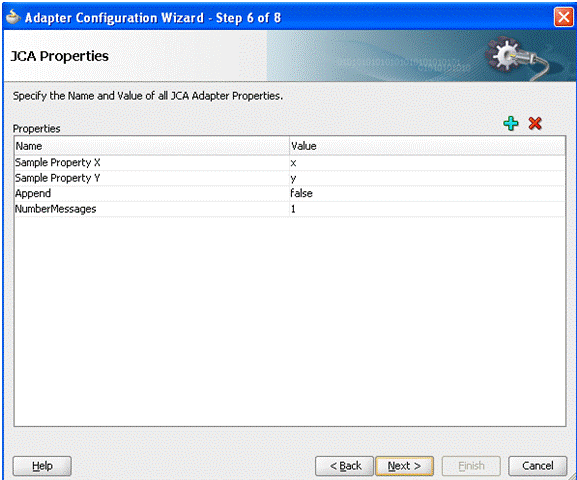Edit the value 1 of NumberMessages
The width and height of the screenshot is (577, 480).
[427, 209]
